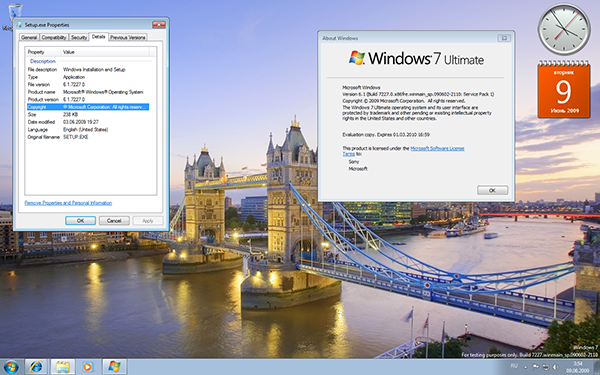Open the network status tray icon
Viewport: 600px width, 375px height.
coord(545,367)
